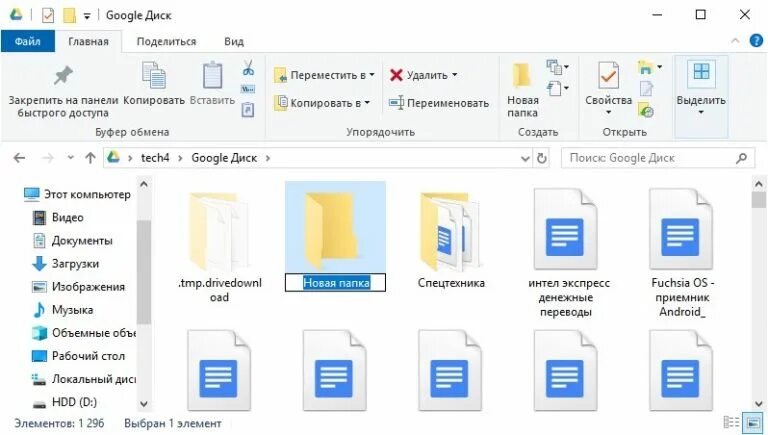Open recent locations dropdown arrow
This screenshot has width=768, height=435.
[70, 158]
